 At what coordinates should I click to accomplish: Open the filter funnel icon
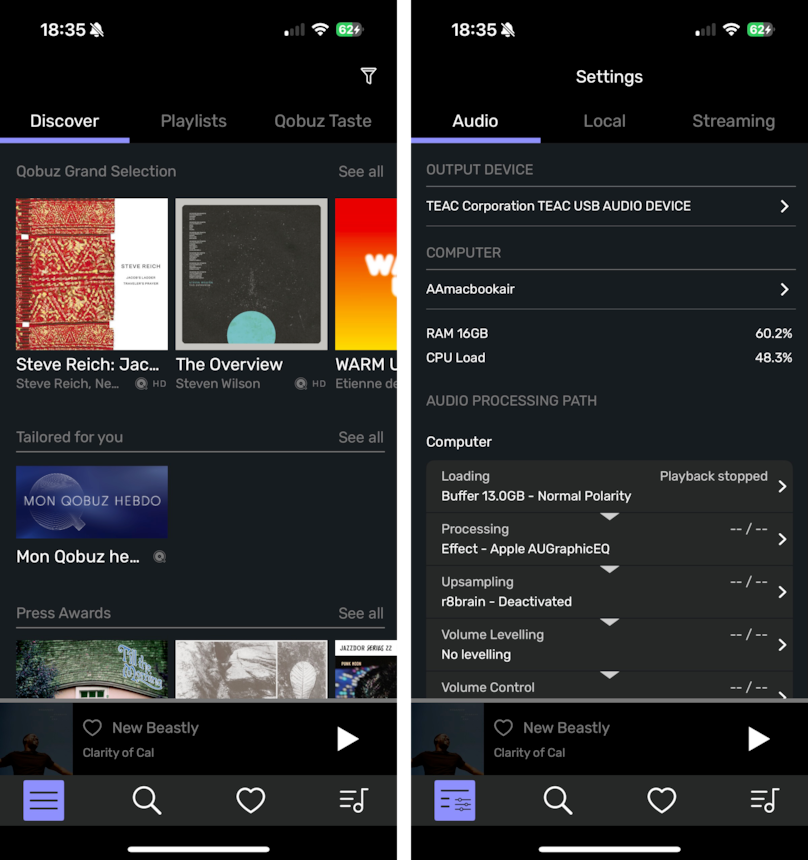coord(368,76)
